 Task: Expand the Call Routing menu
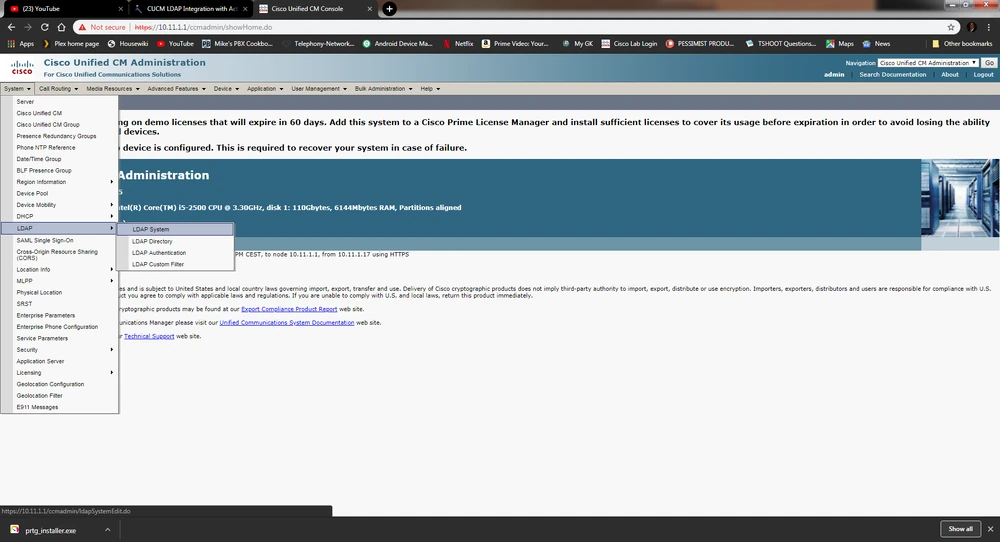[x=57, y=89]
